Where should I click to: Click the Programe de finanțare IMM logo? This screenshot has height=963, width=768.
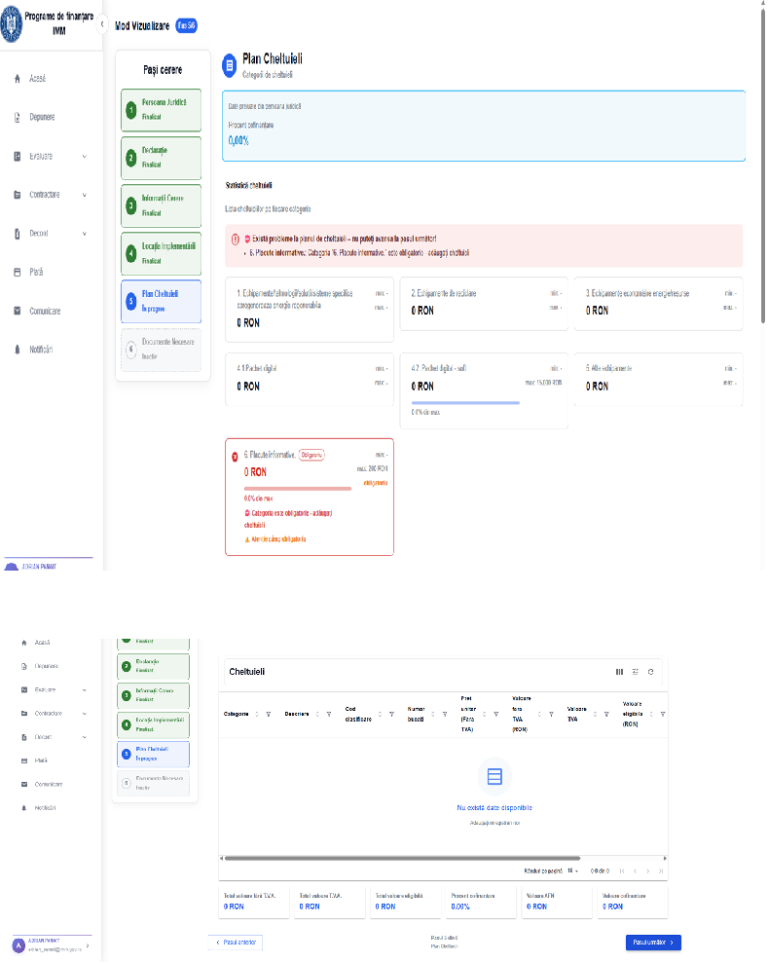(11, 25)
